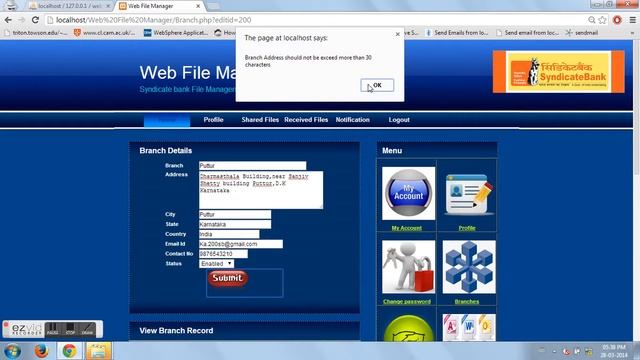Click the ezvid pause button

coord(52,329)
